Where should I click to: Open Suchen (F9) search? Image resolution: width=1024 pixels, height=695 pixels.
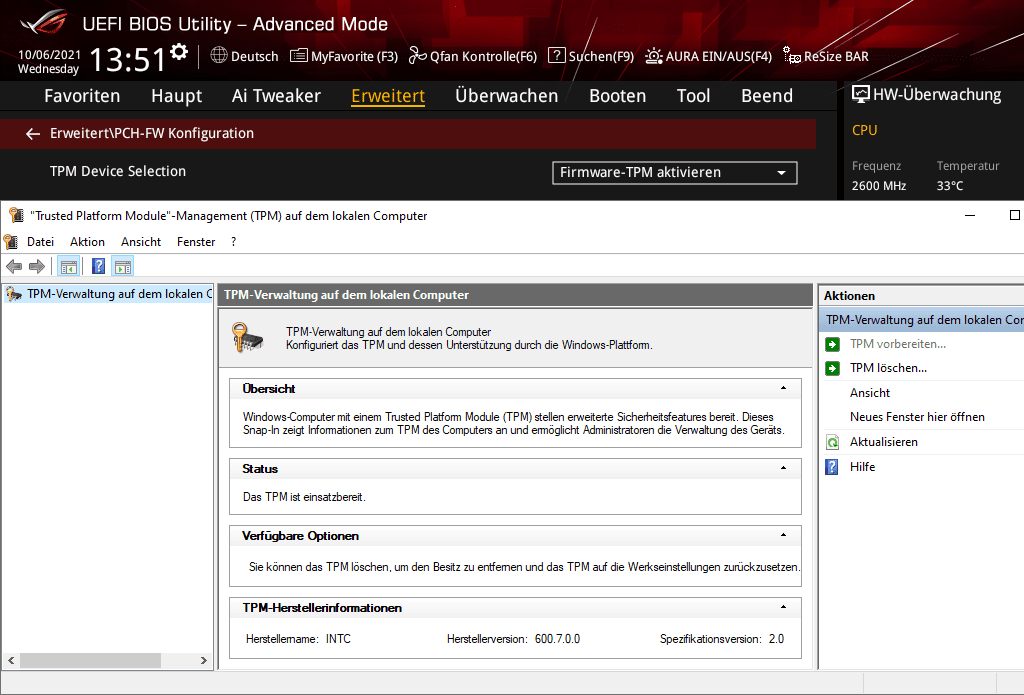pyautogui.click(x=591, y=56)
